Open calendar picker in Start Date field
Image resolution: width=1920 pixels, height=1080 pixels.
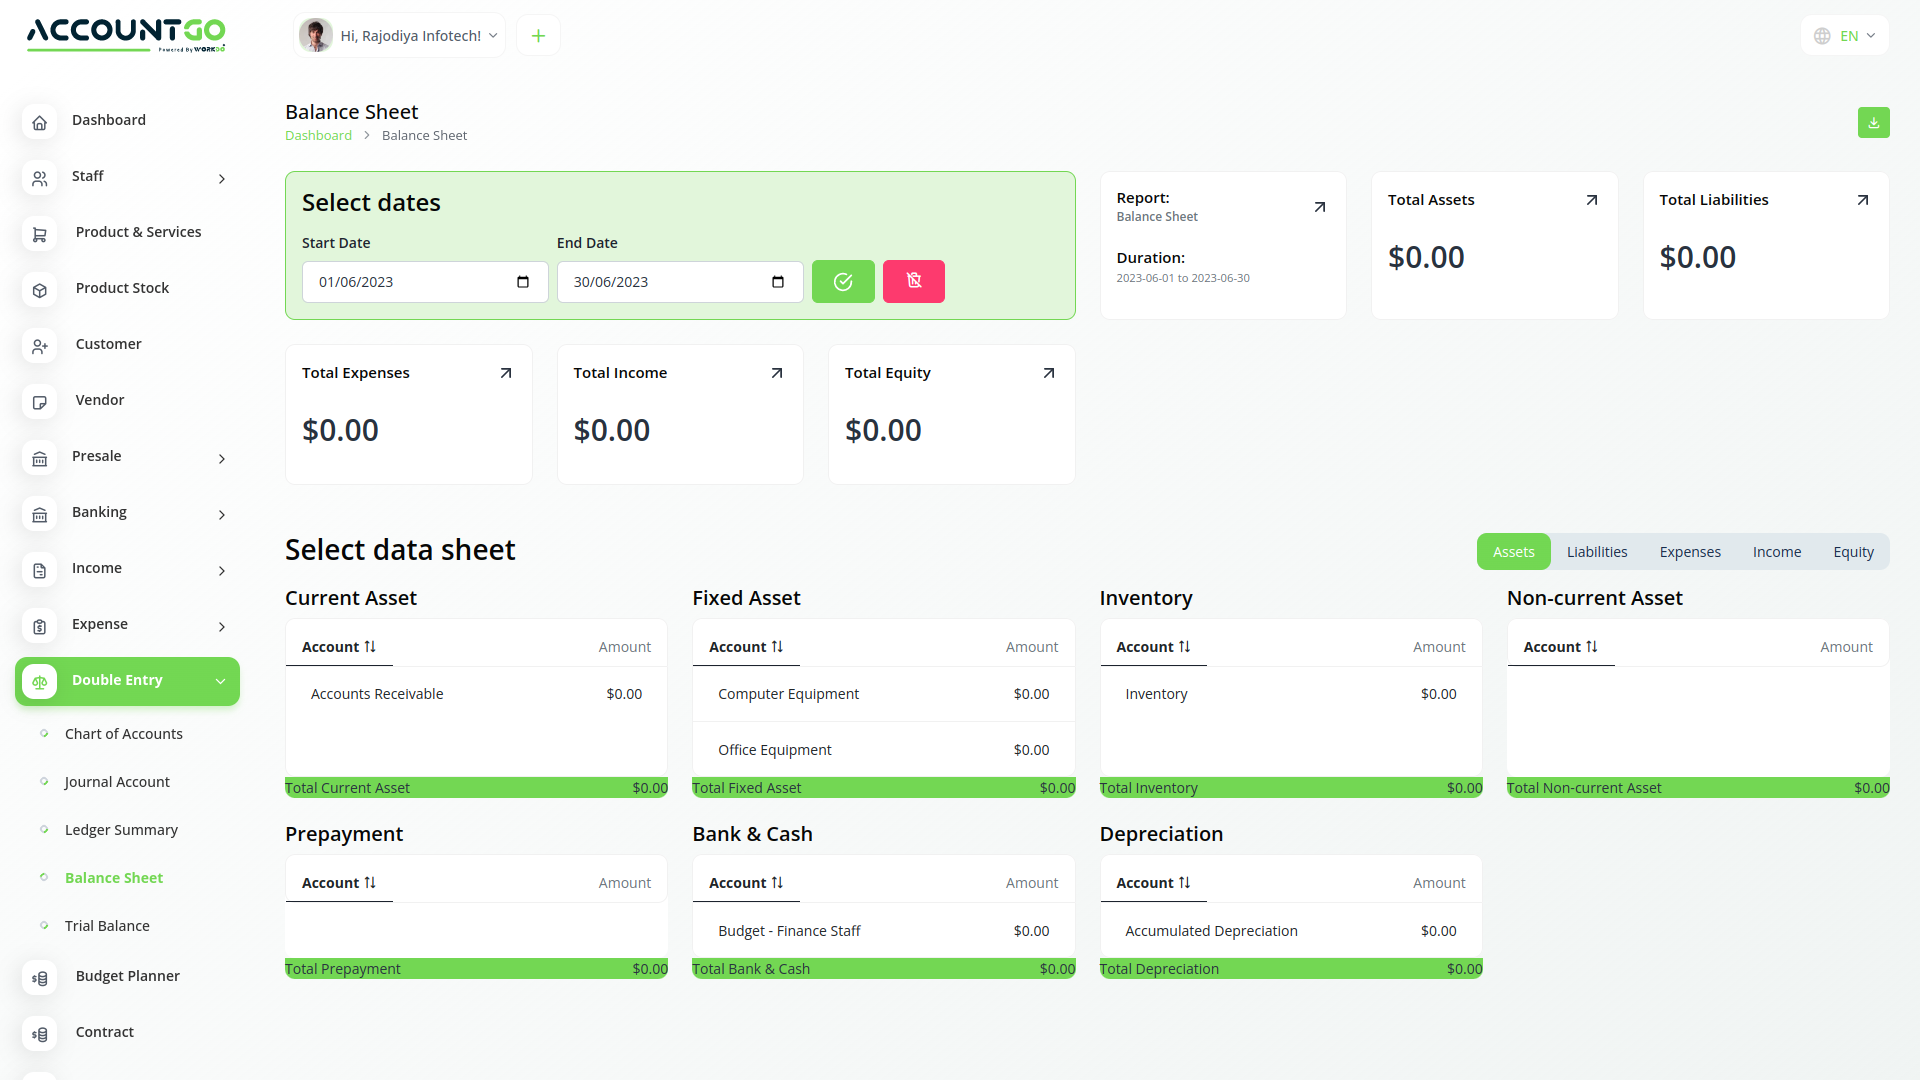coord(523,282)
